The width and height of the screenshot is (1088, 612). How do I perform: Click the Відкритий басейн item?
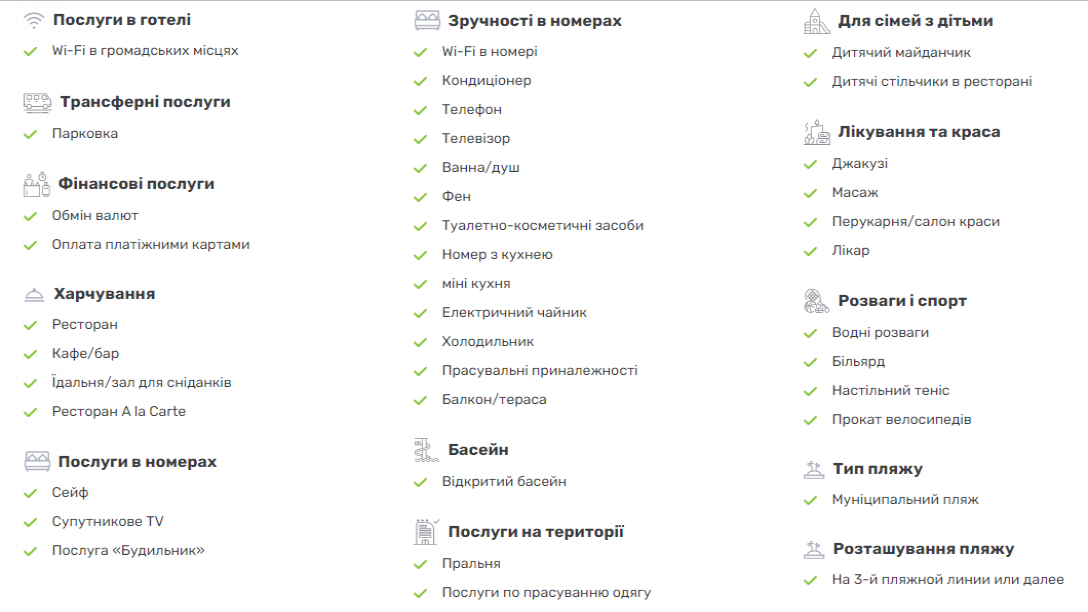pos(504,482)
